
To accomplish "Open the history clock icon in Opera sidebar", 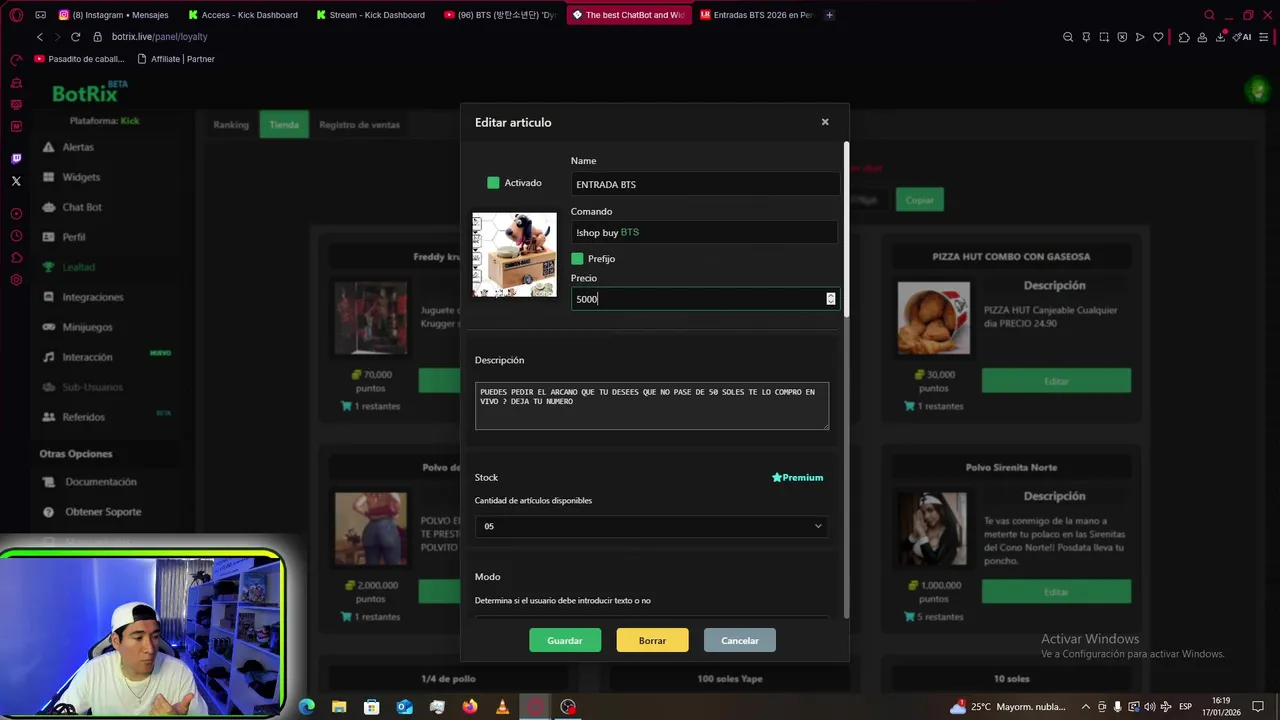I will tap(16, 236).
